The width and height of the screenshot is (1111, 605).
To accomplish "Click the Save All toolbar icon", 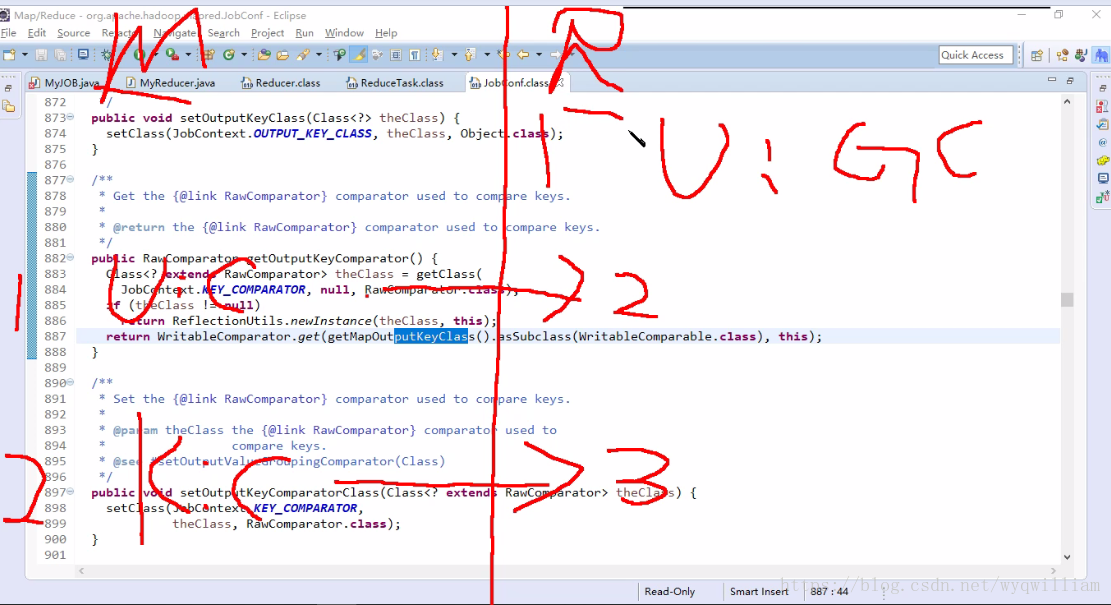I will click(x=60, y=55).
